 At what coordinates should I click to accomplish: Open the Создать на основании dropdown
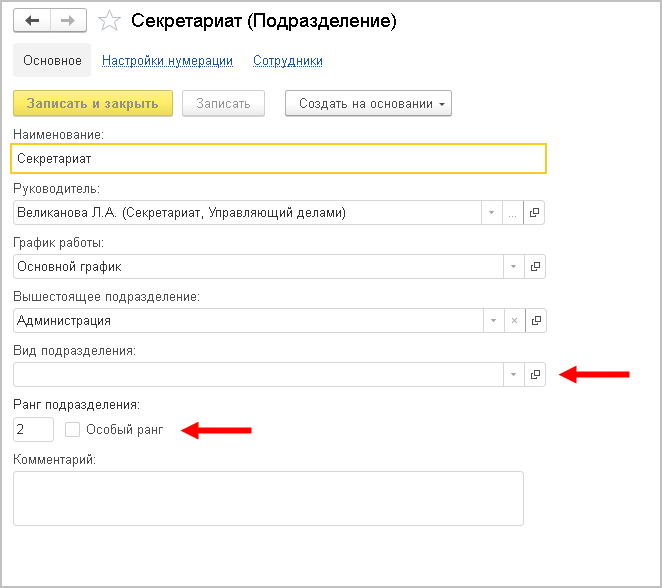click(x=368, y=104)
